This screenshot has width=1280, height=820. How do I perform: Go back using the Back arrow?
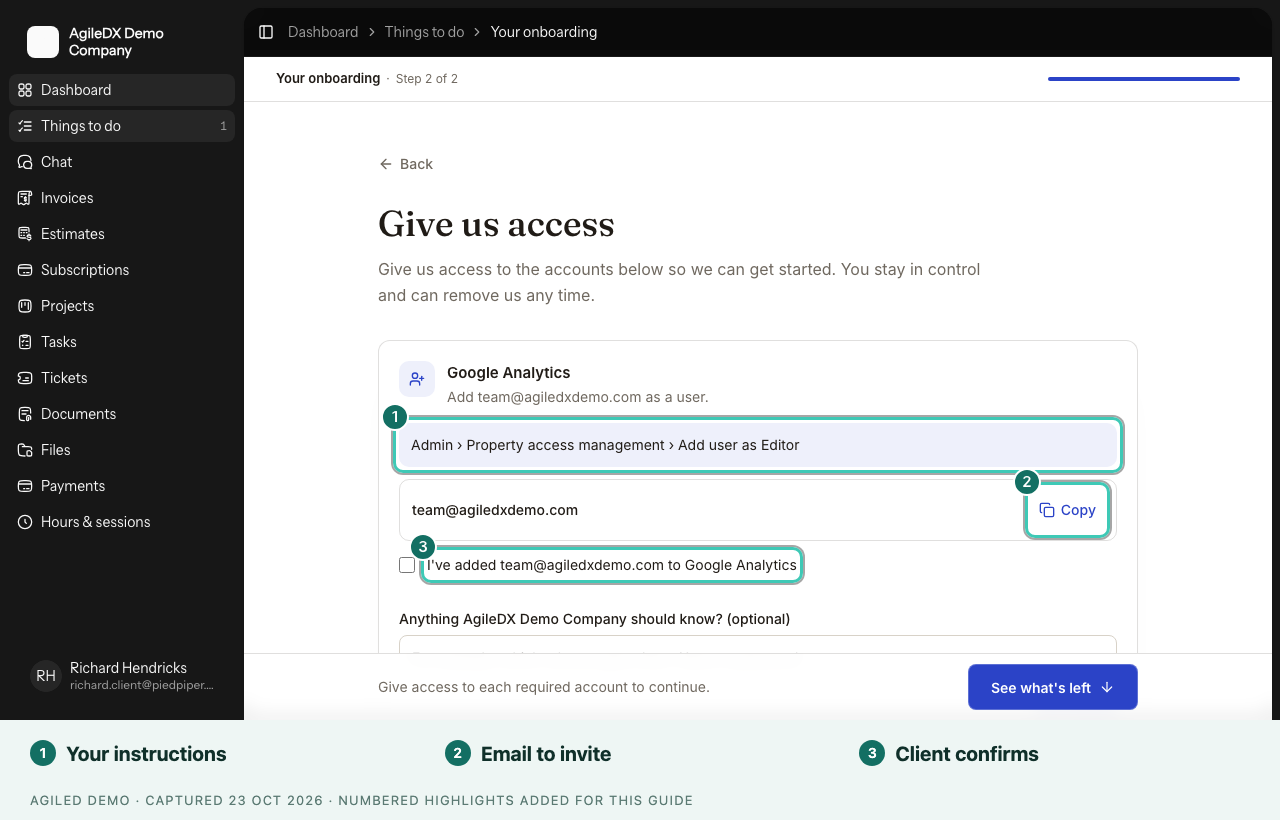tap(405, 164)
